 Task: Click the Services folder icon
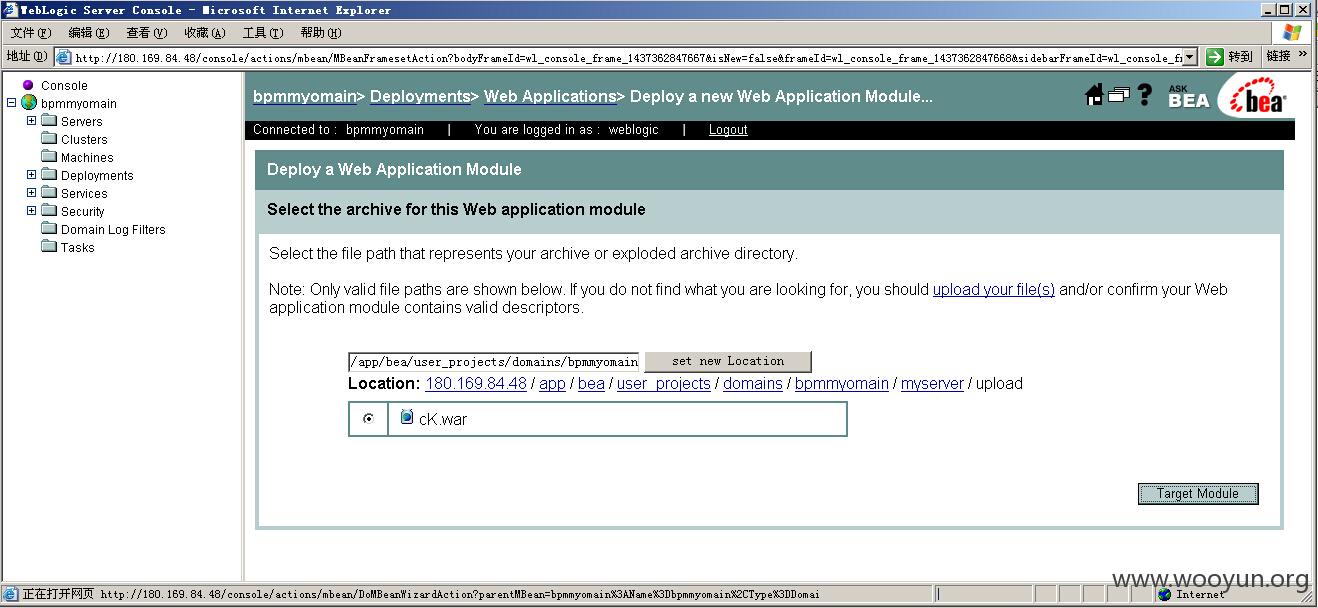tap(49, 192)
